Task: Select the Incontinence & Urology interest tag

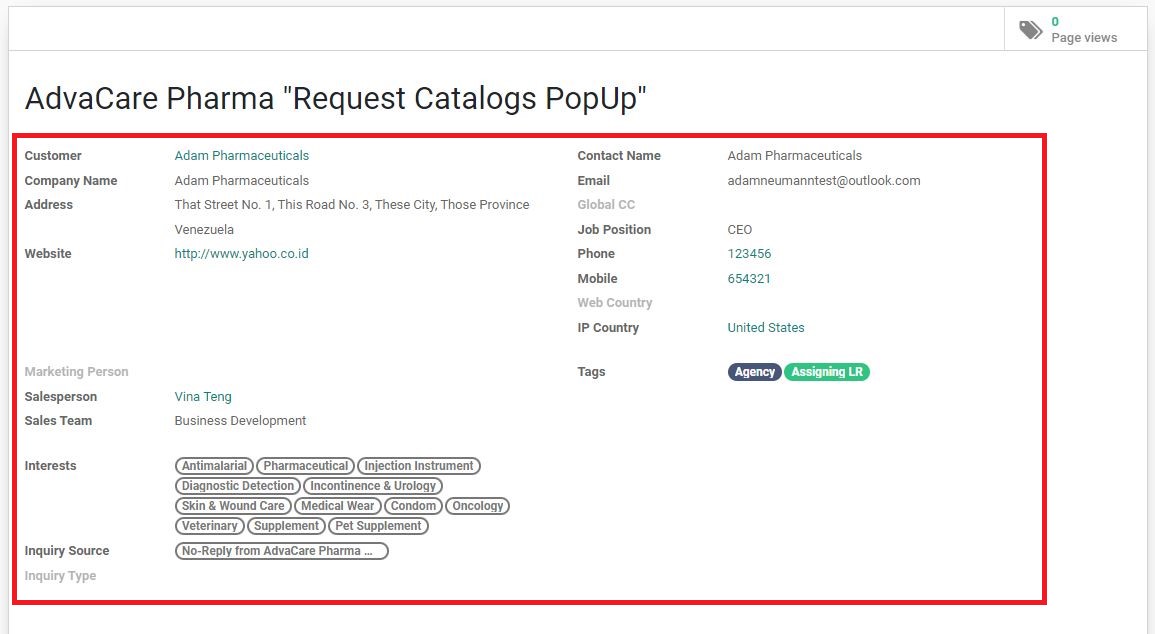Action: [x=373, y=486]
